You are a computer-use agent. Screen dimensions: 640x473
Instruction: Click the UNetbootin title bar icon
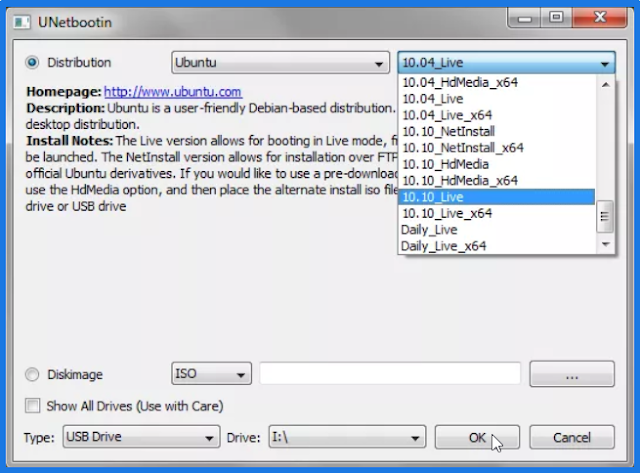pyautogui.click(x=22, y=22)
